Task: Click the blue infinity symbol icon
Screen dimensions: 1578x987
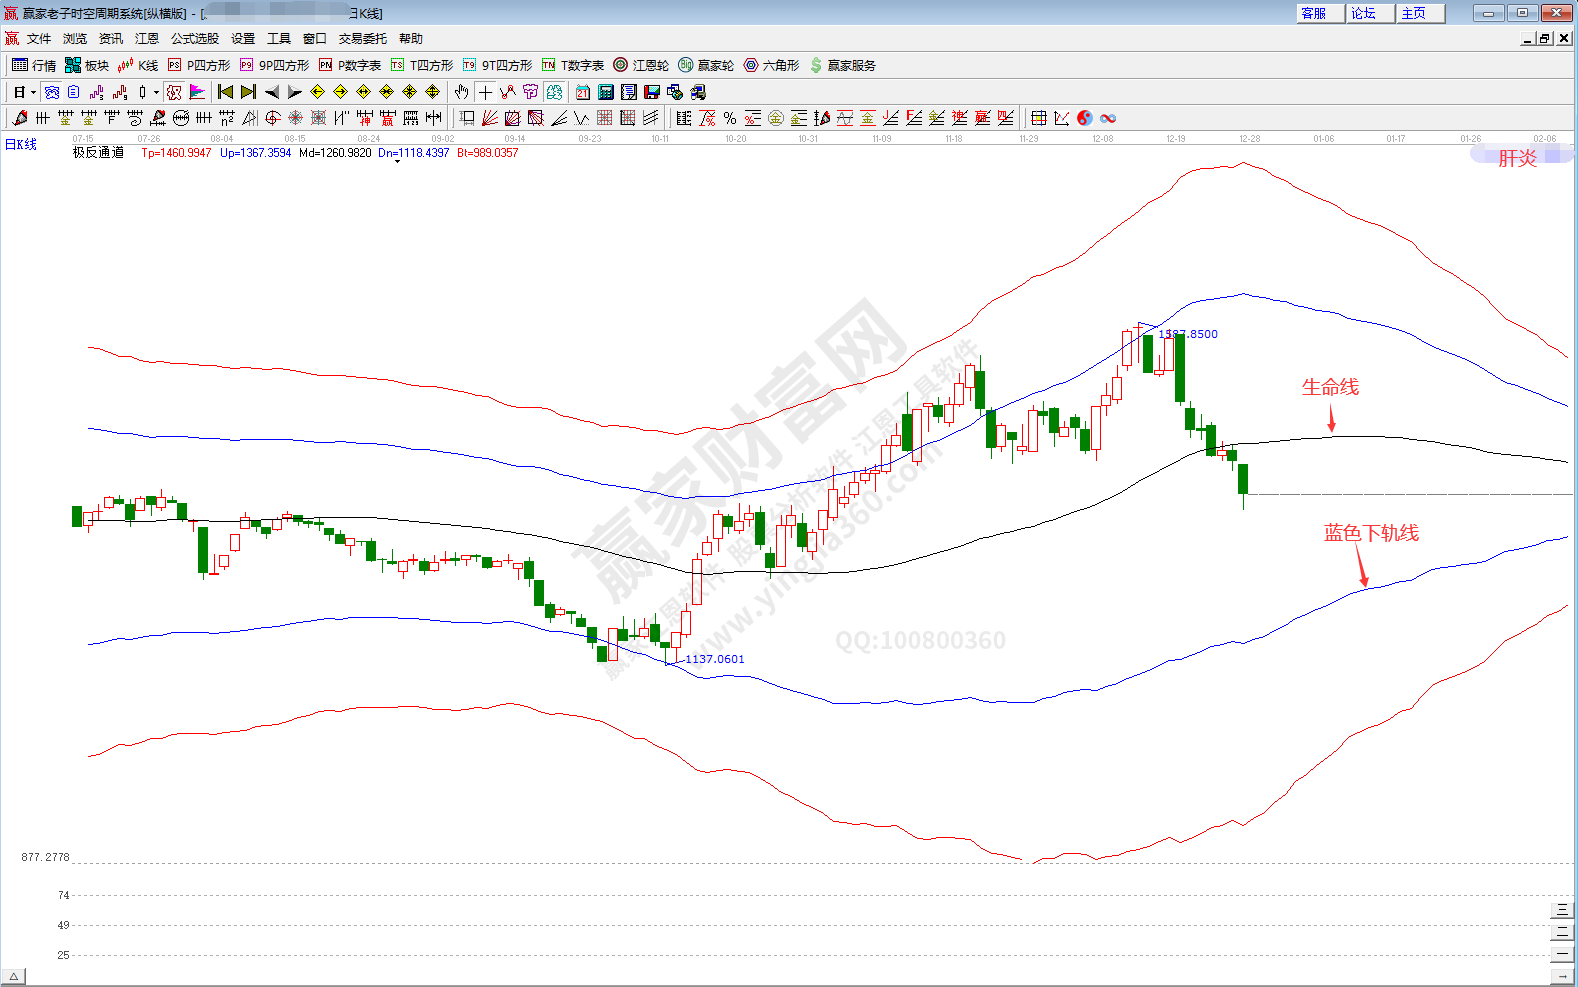Action: tap(1108, 118)
